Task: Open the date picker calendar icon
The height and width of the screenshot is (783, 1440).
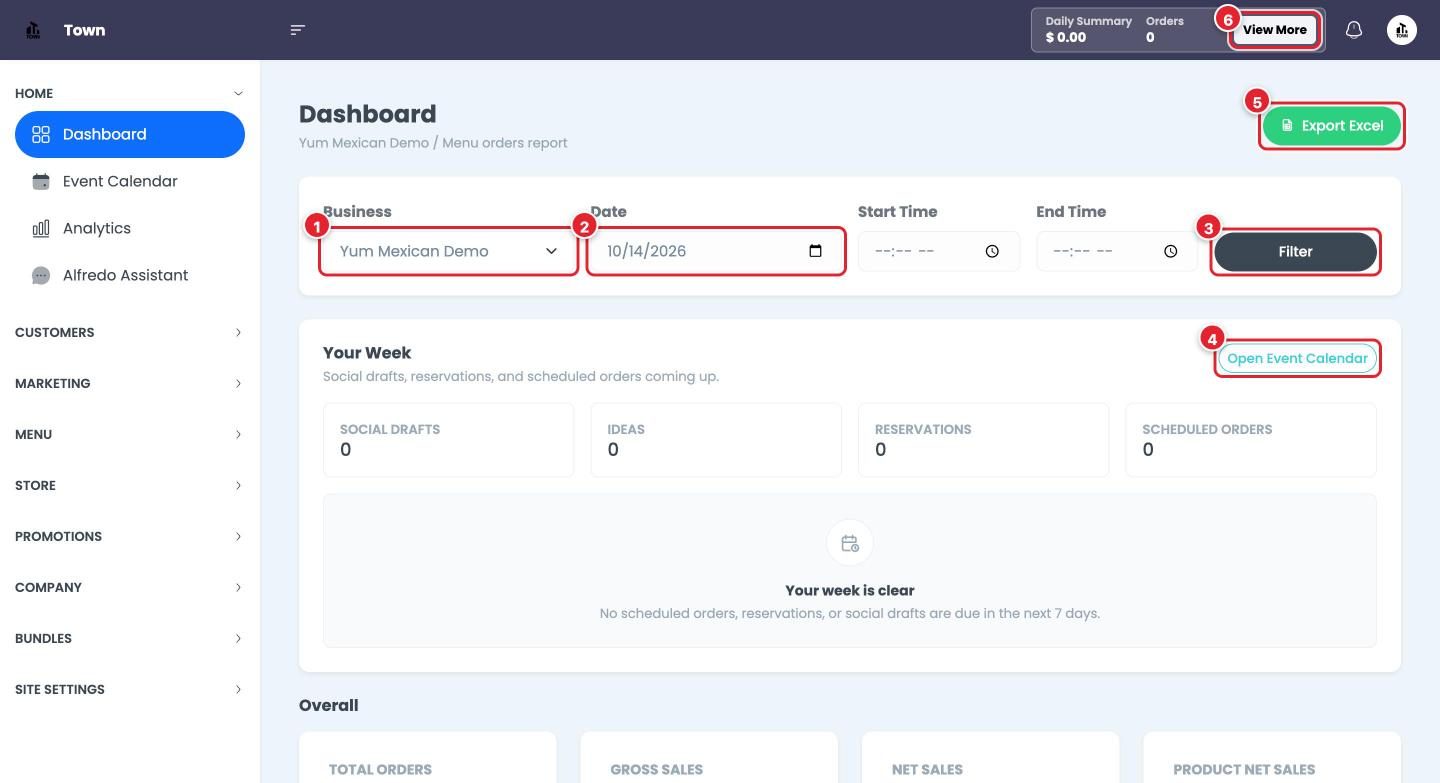Action: tap(815, 251)
